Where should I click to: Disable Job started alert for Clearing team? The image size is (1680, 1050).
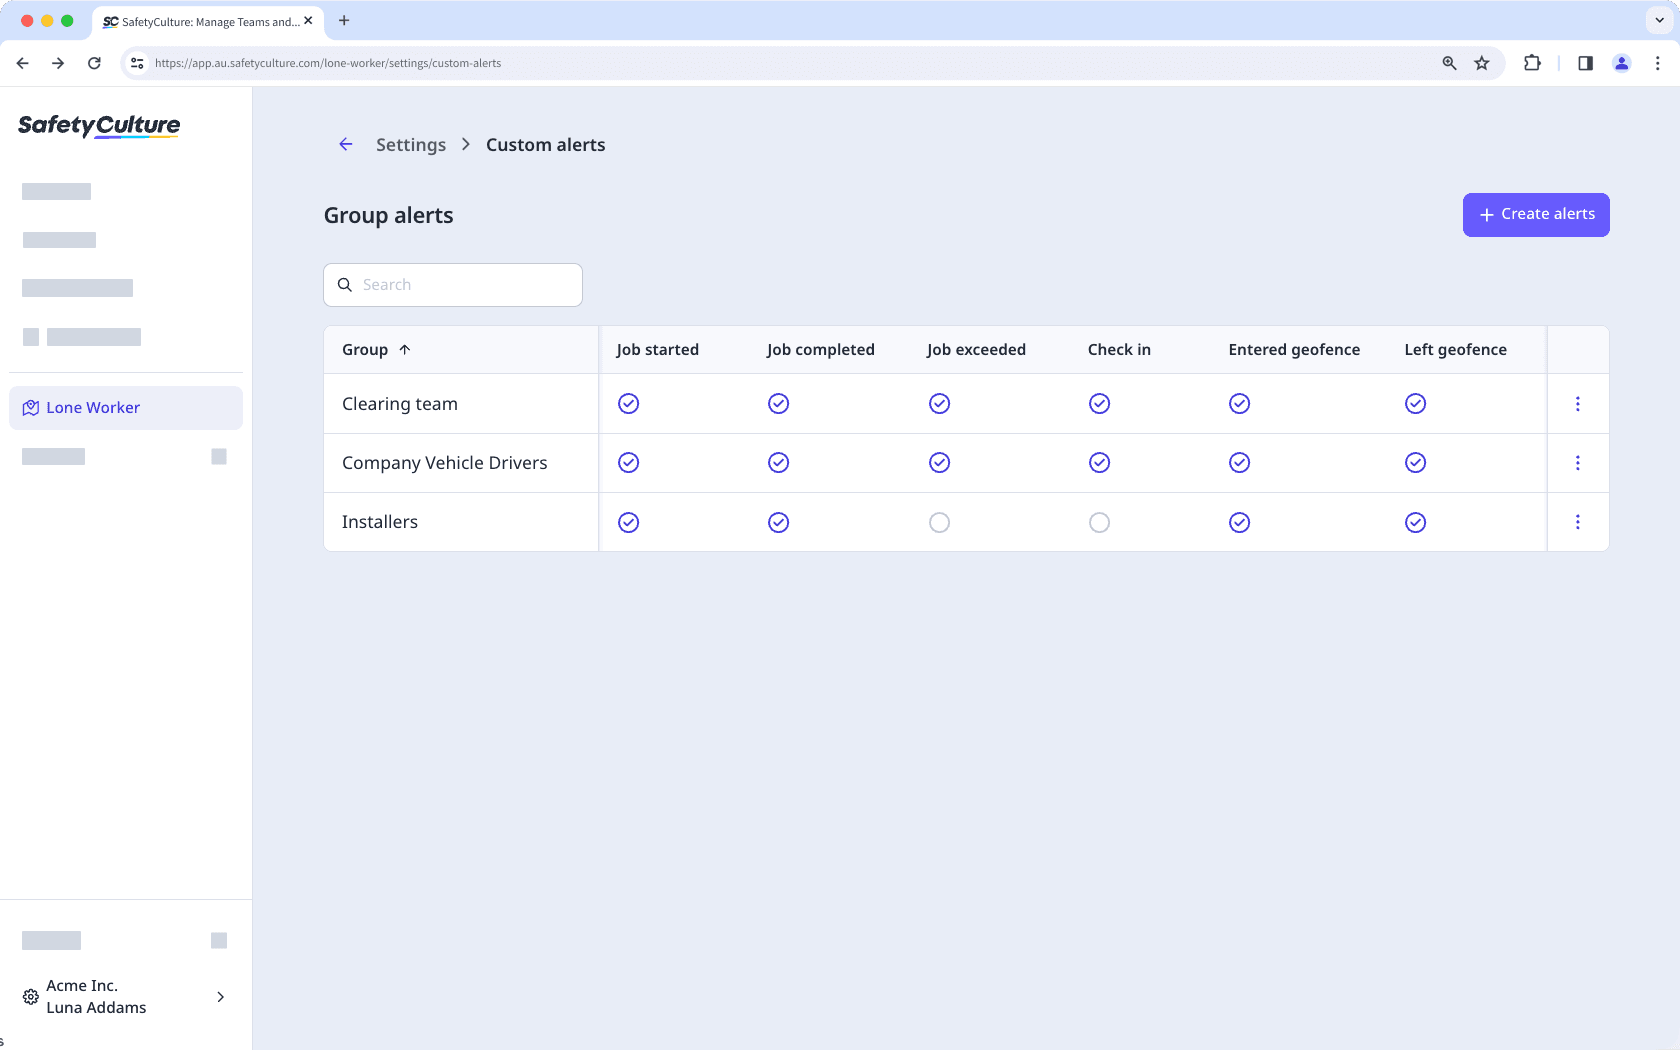tap(628, 403)
